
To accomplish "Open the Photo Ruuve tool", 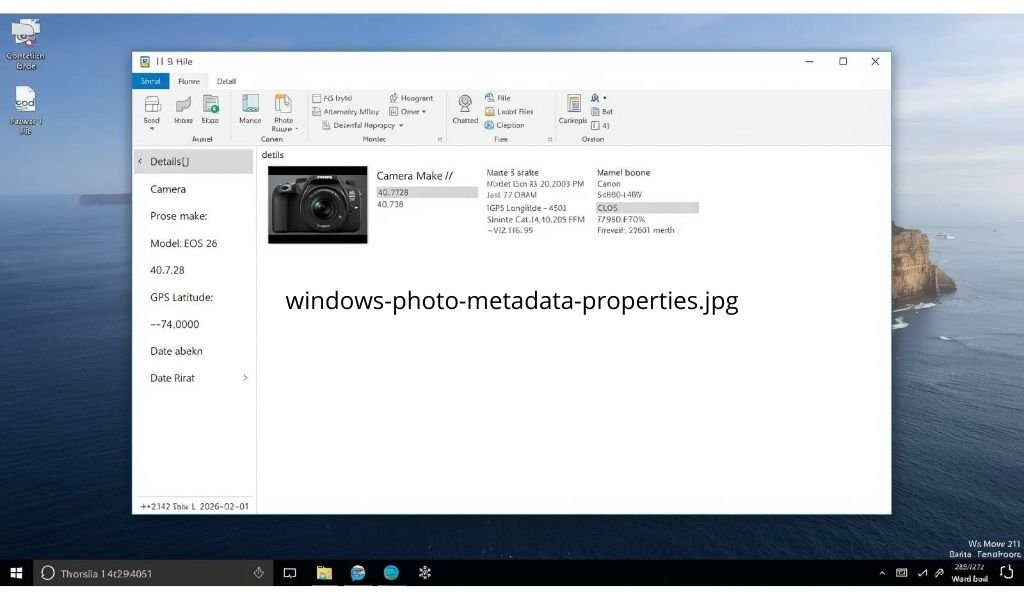I will click(283, 110).
